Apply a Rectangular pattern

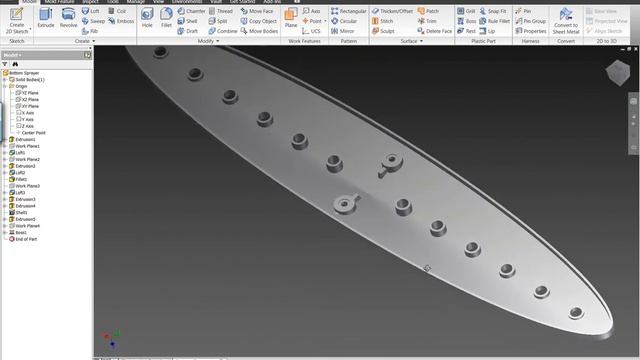[349, 11]
